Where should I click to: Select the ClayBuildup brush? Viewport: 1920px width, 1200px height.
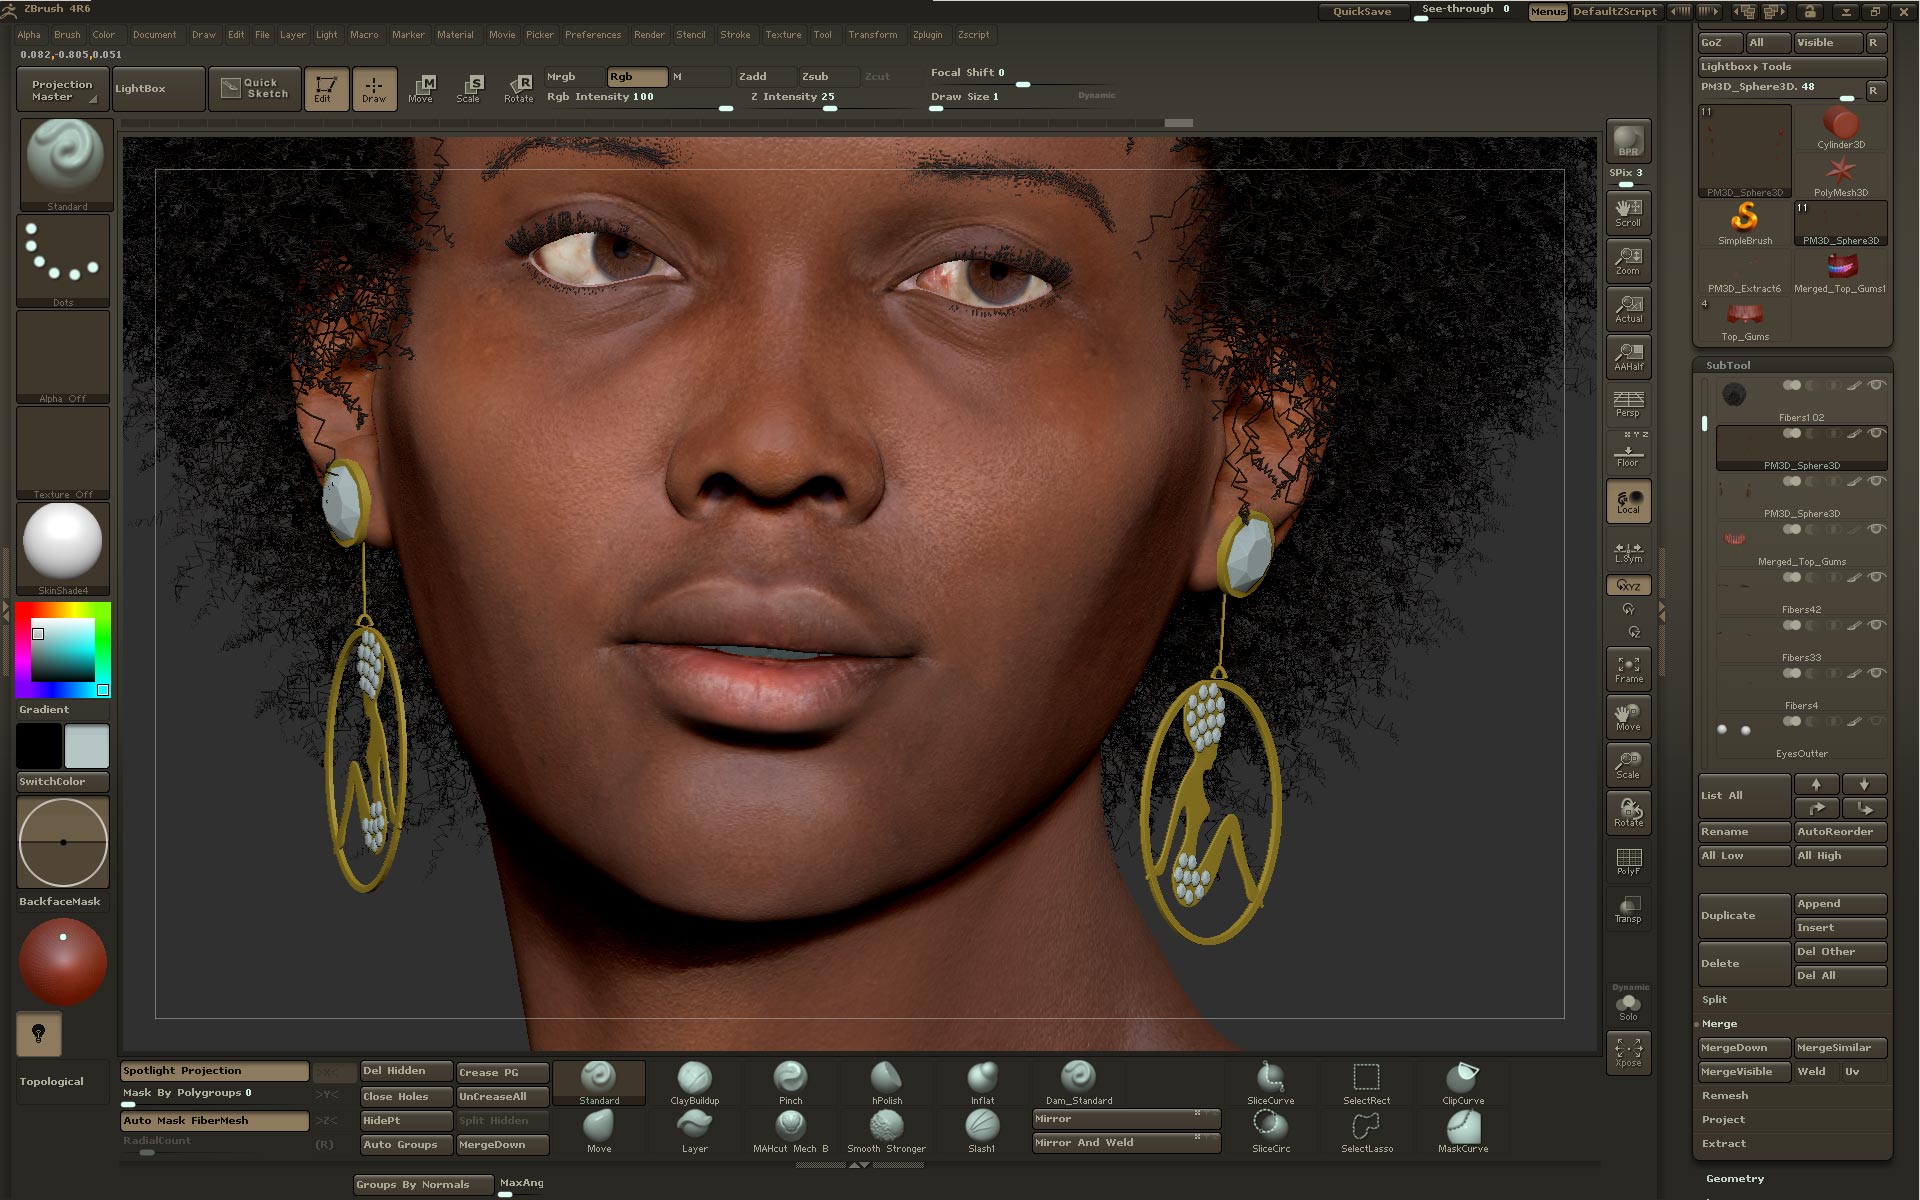[x=694, y=1083]
